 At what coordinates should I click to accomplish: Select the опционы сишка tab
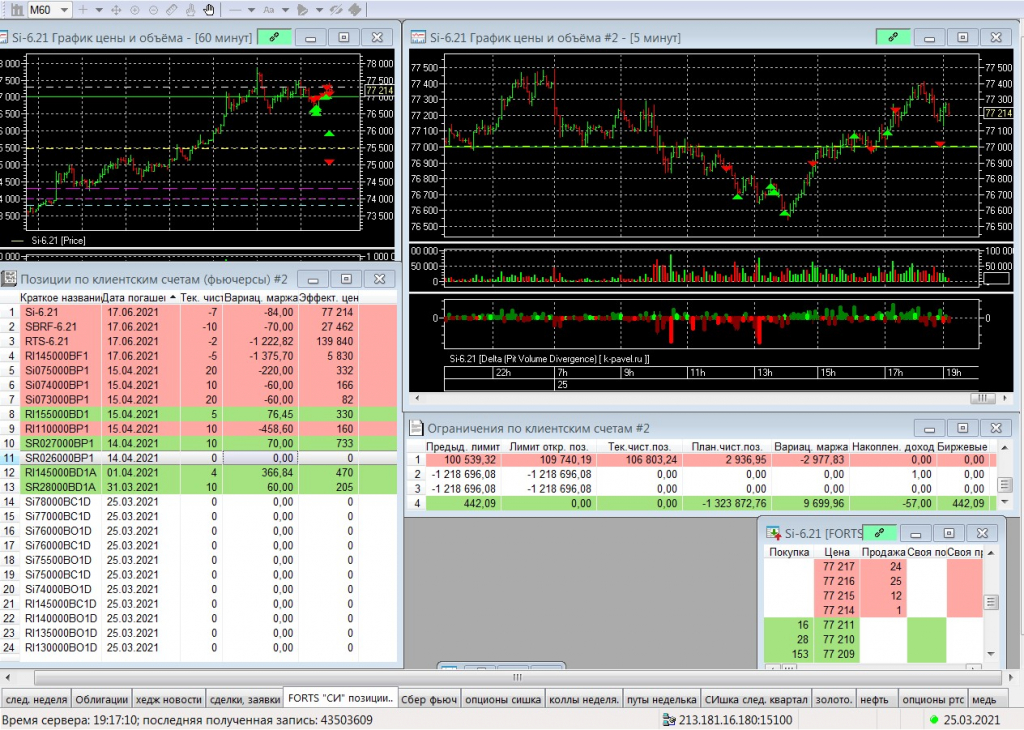coord(503,699)
